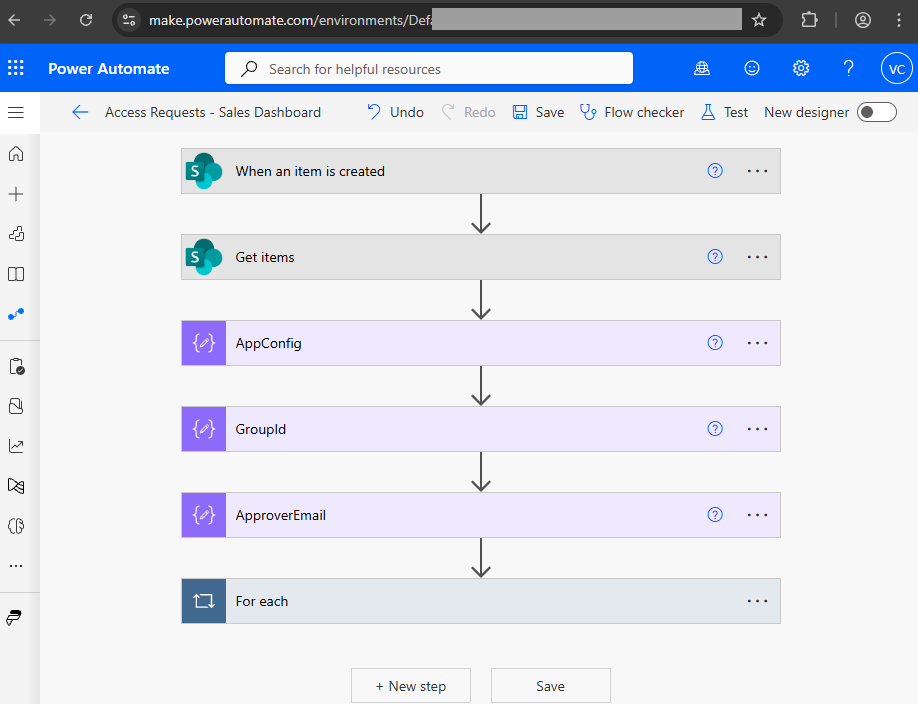918x704 pixels.
Task: Focus the Search for helpful resources box
Action: pos(429,69)
